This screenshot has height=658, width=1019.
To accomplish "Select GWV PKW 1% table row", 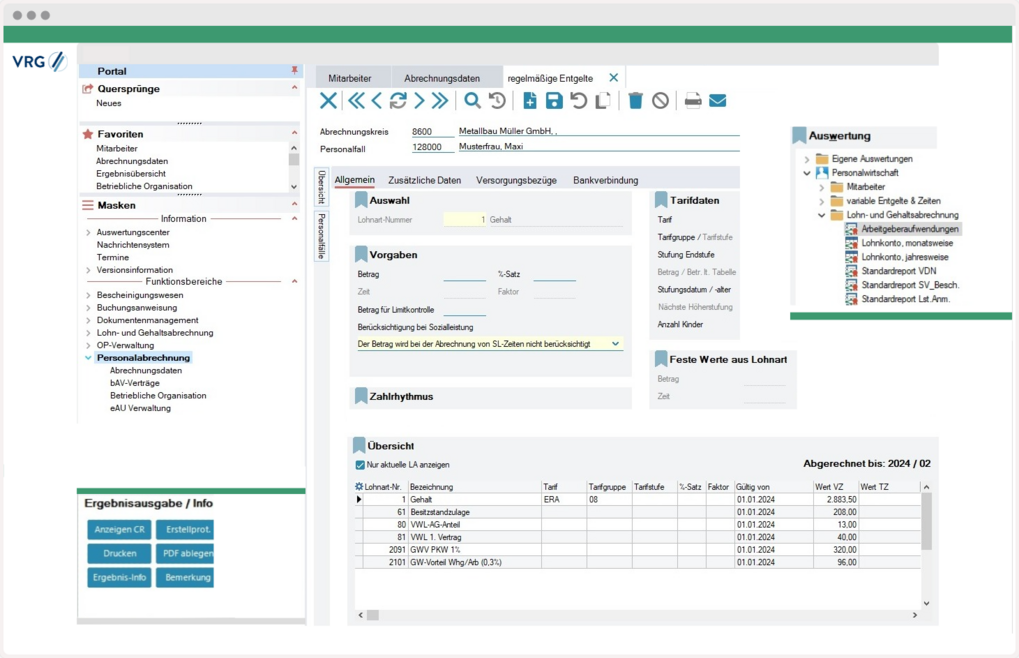I will [638, 550].
